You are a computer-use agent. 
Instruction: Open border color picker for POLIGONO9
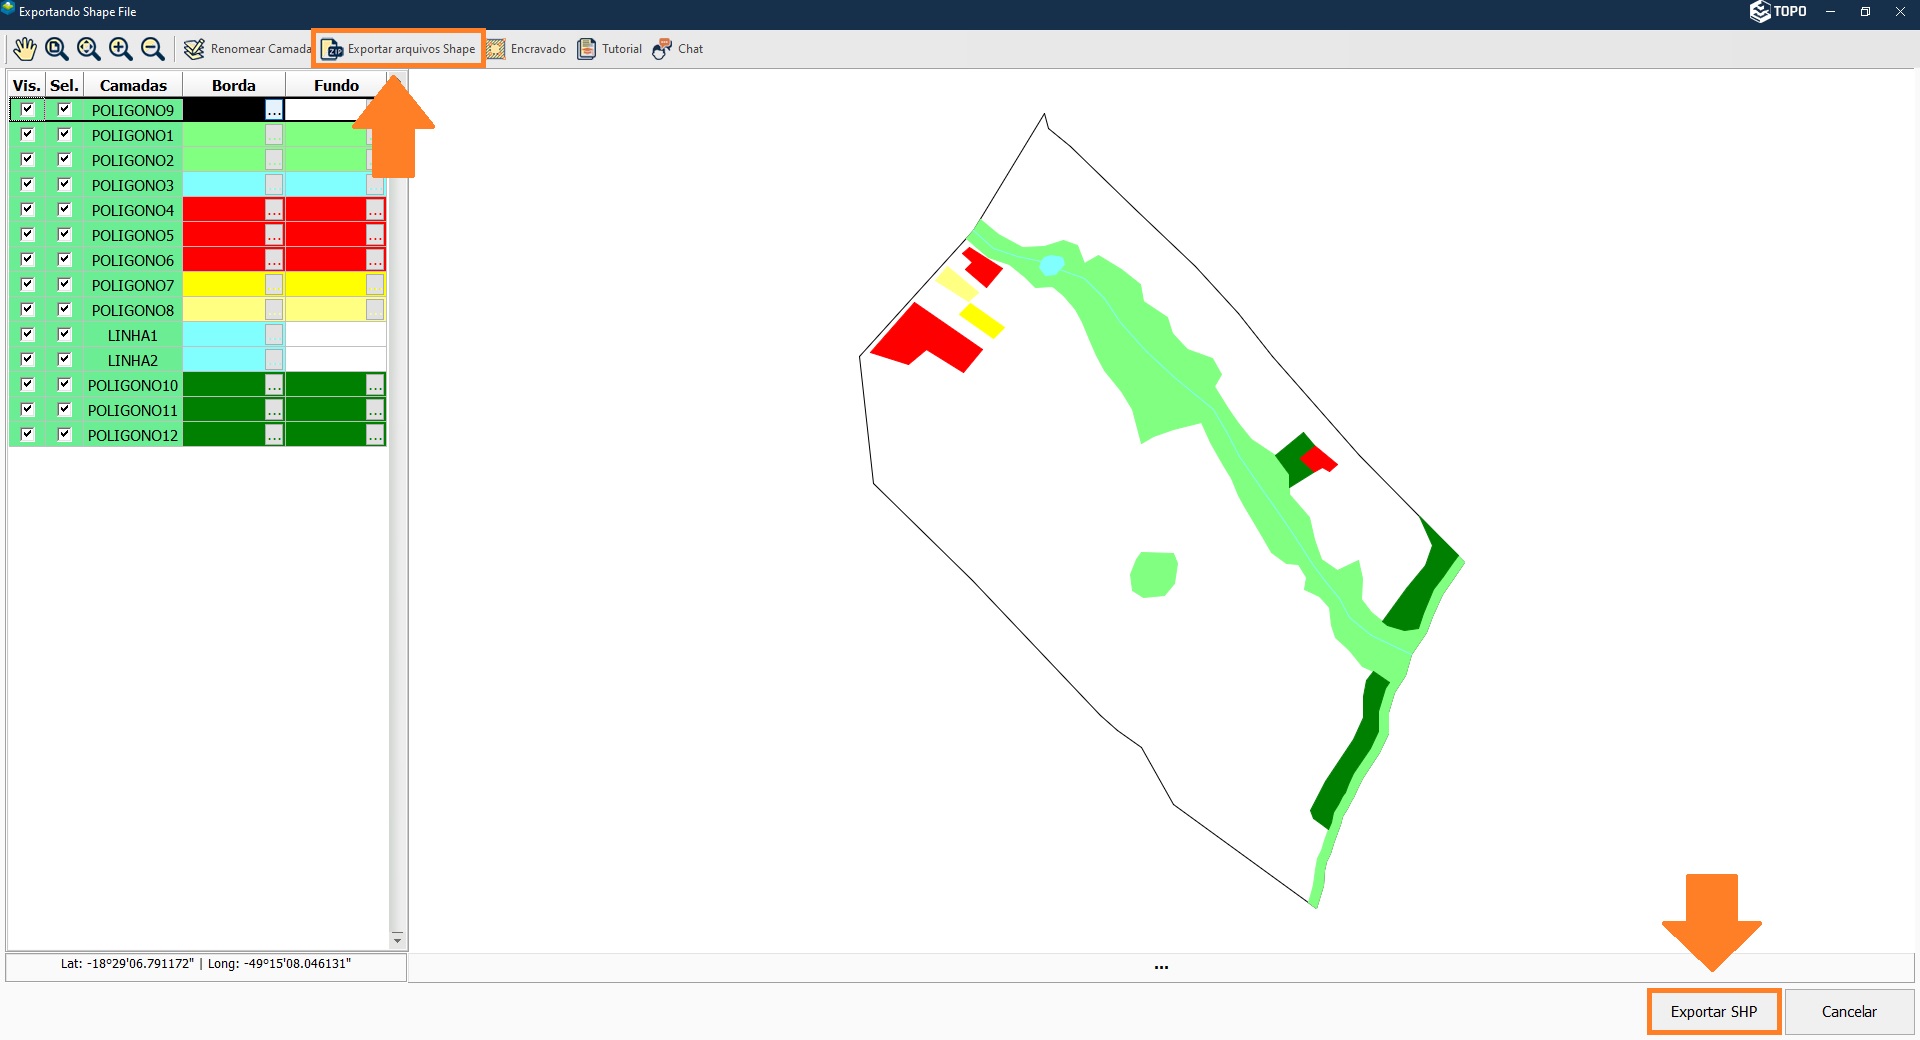pos(274,110)
